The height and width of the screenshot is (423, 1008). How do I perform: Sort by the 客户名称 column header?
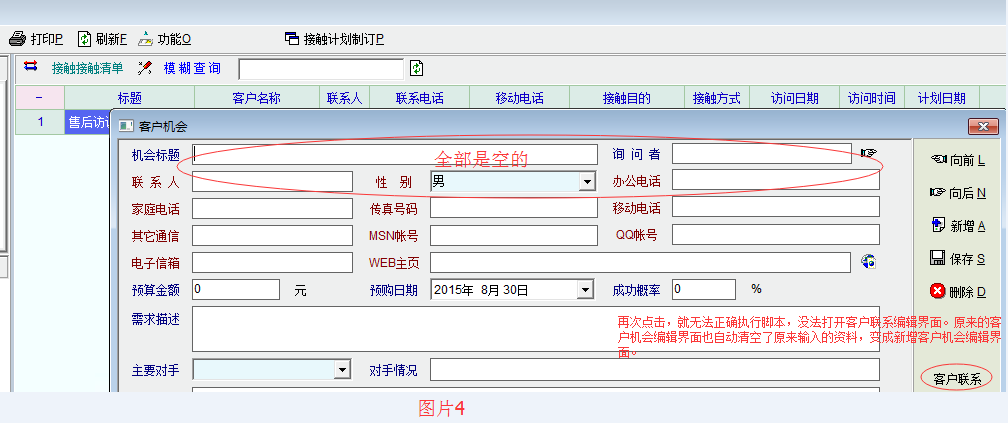coord(256,98)
